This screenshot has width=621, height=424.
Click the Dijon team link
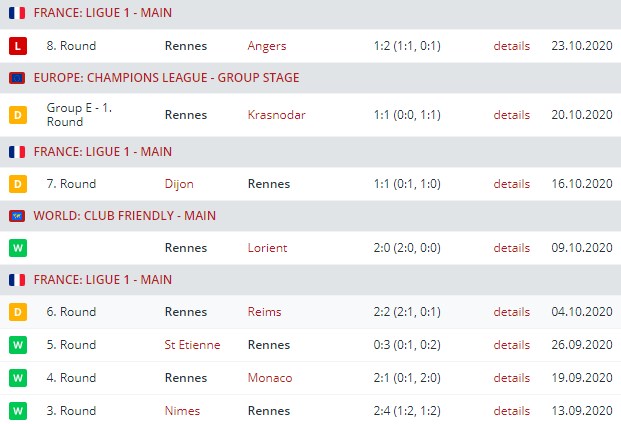(179, 184)
